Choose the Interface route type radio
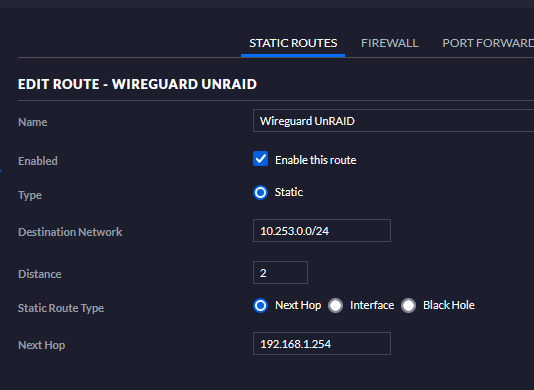The height and width of the screenshot is (390, 534). point(335,306)
